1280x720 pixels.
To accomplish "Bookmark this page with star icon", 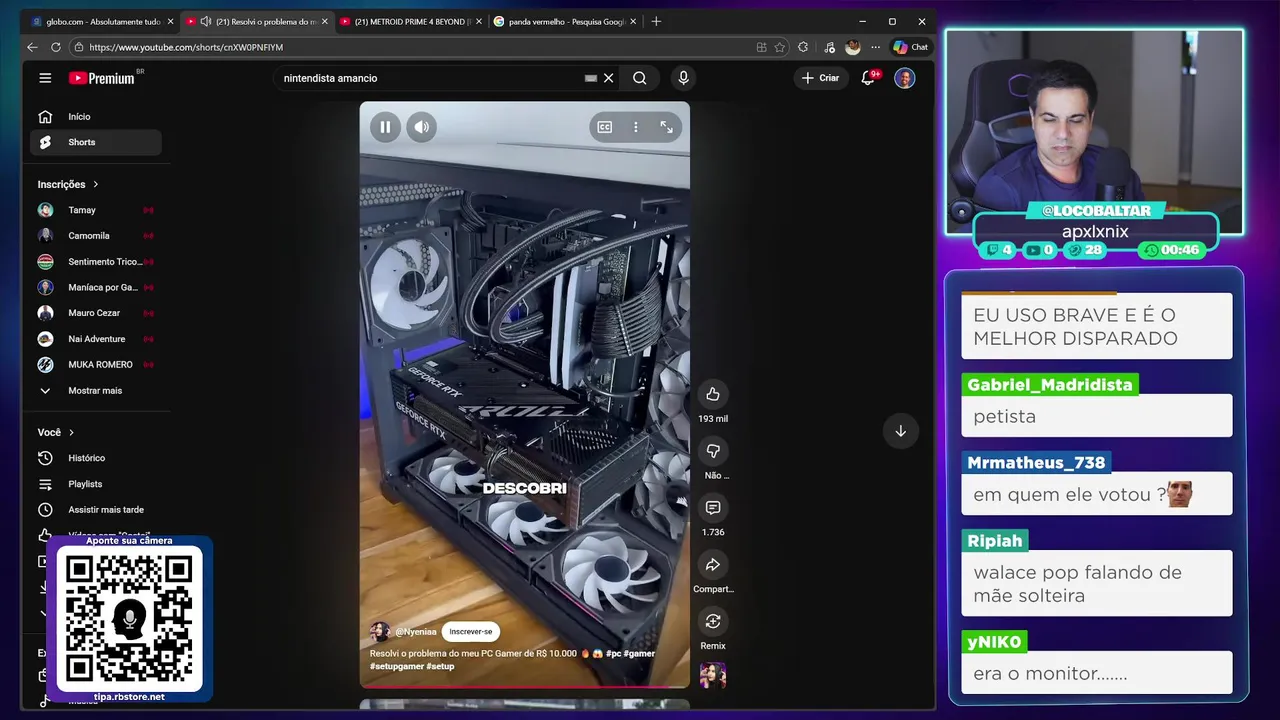I will (780, 47).
